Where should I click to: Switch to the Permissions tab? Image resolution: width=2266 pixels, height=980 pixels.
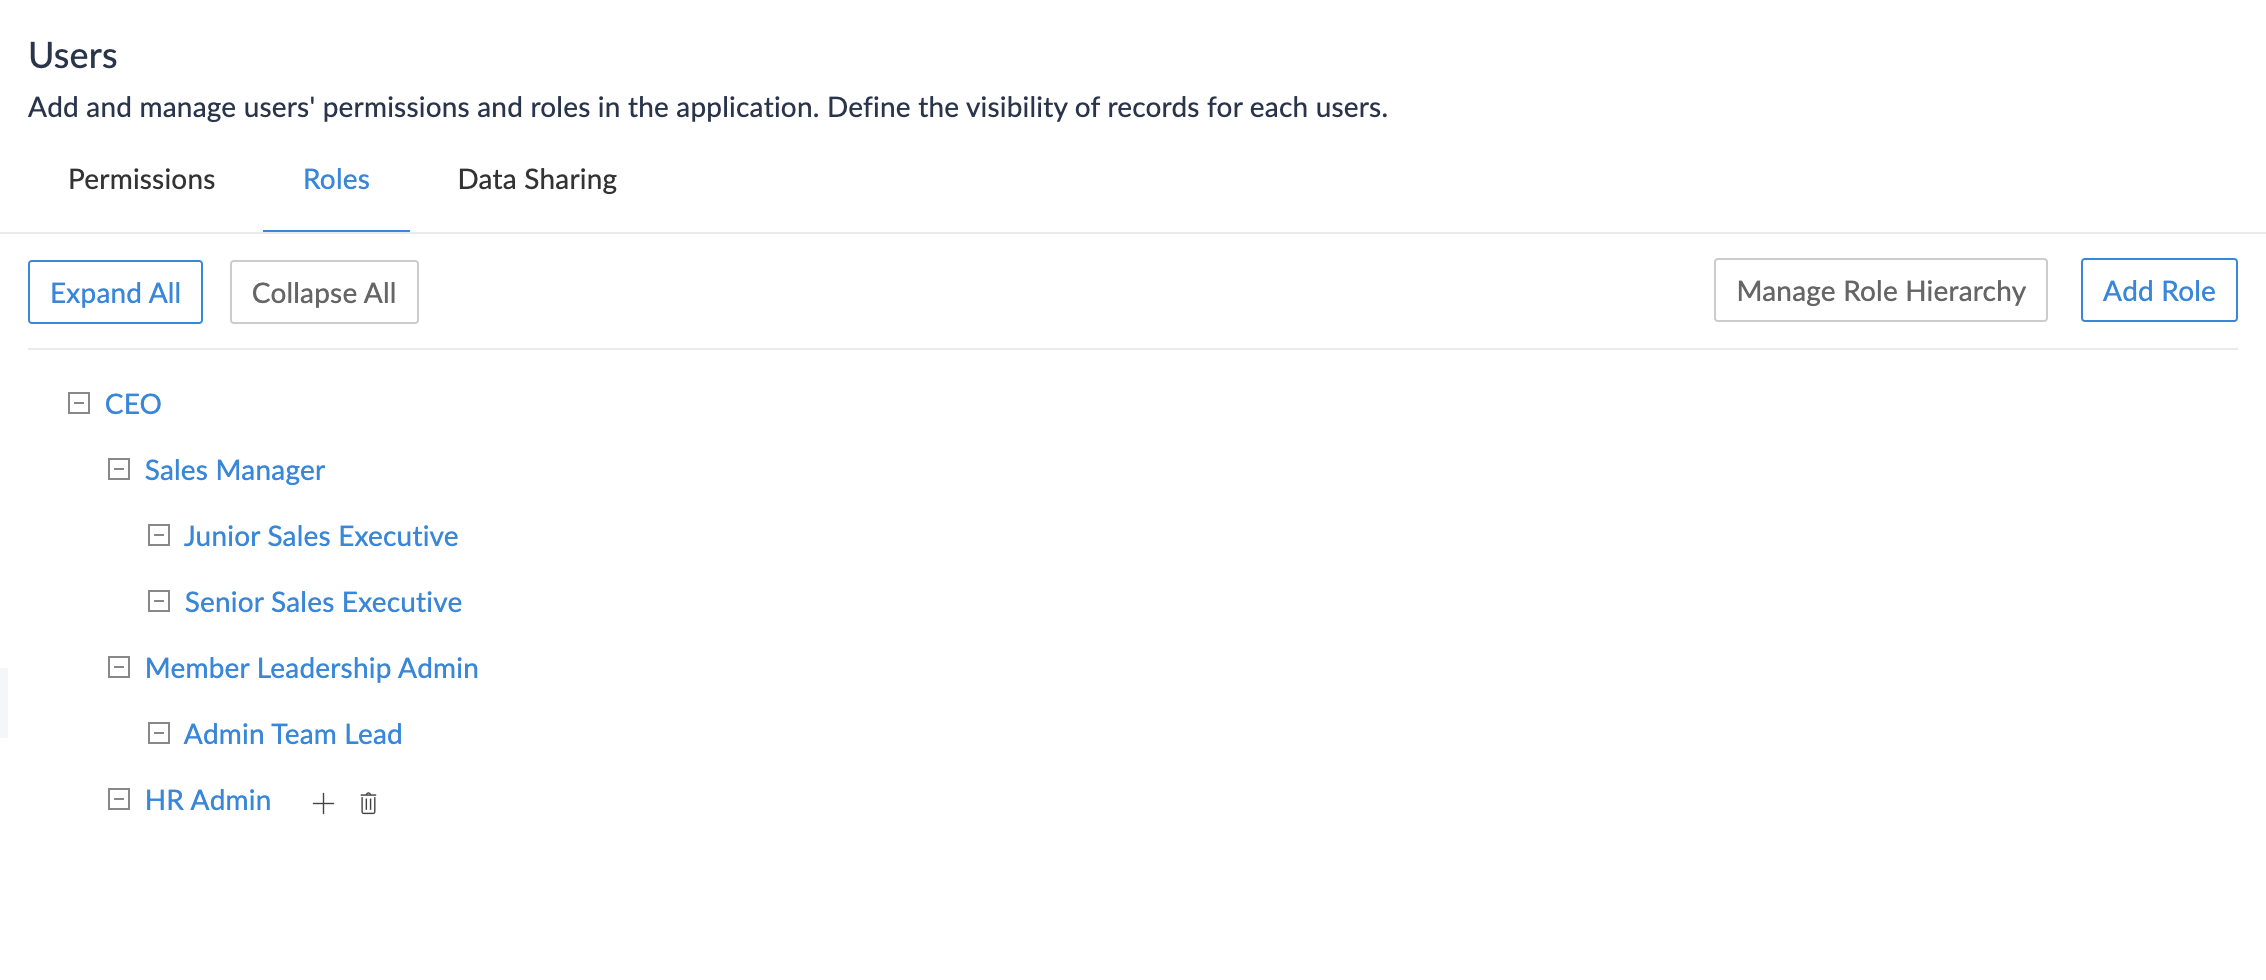click(141, 180)
